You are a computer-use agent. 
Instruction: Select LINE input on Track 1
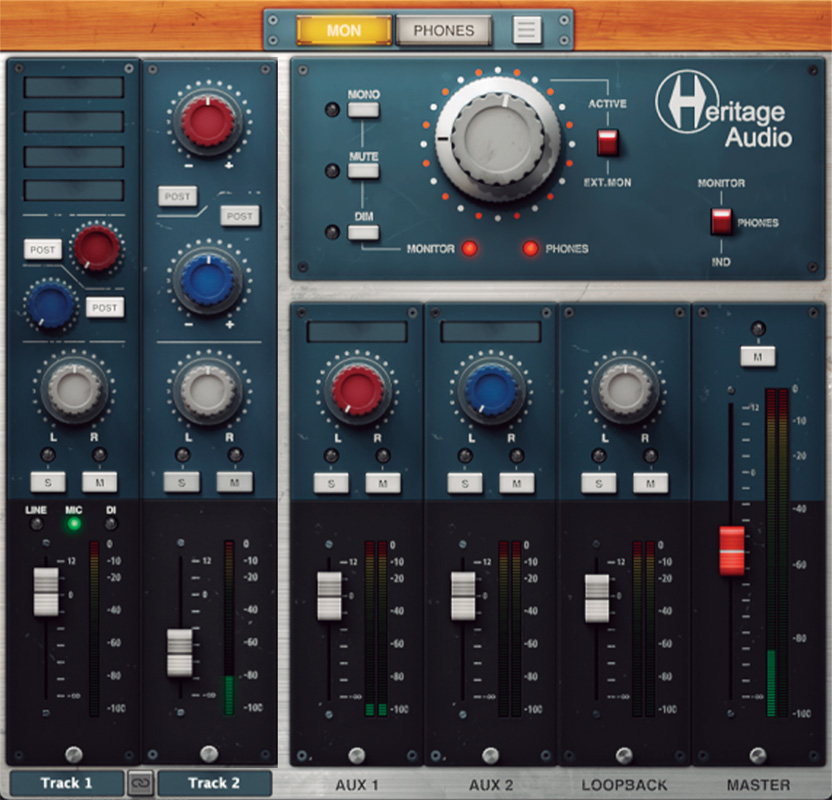tap(36, 524)
